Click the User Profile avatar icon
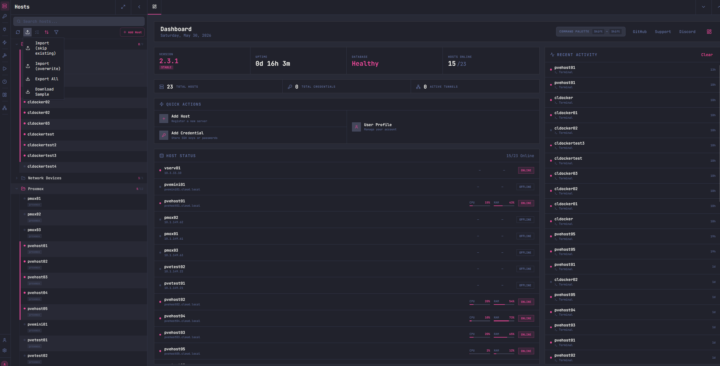Screen dimensions: 720x366 pos(356,127)
